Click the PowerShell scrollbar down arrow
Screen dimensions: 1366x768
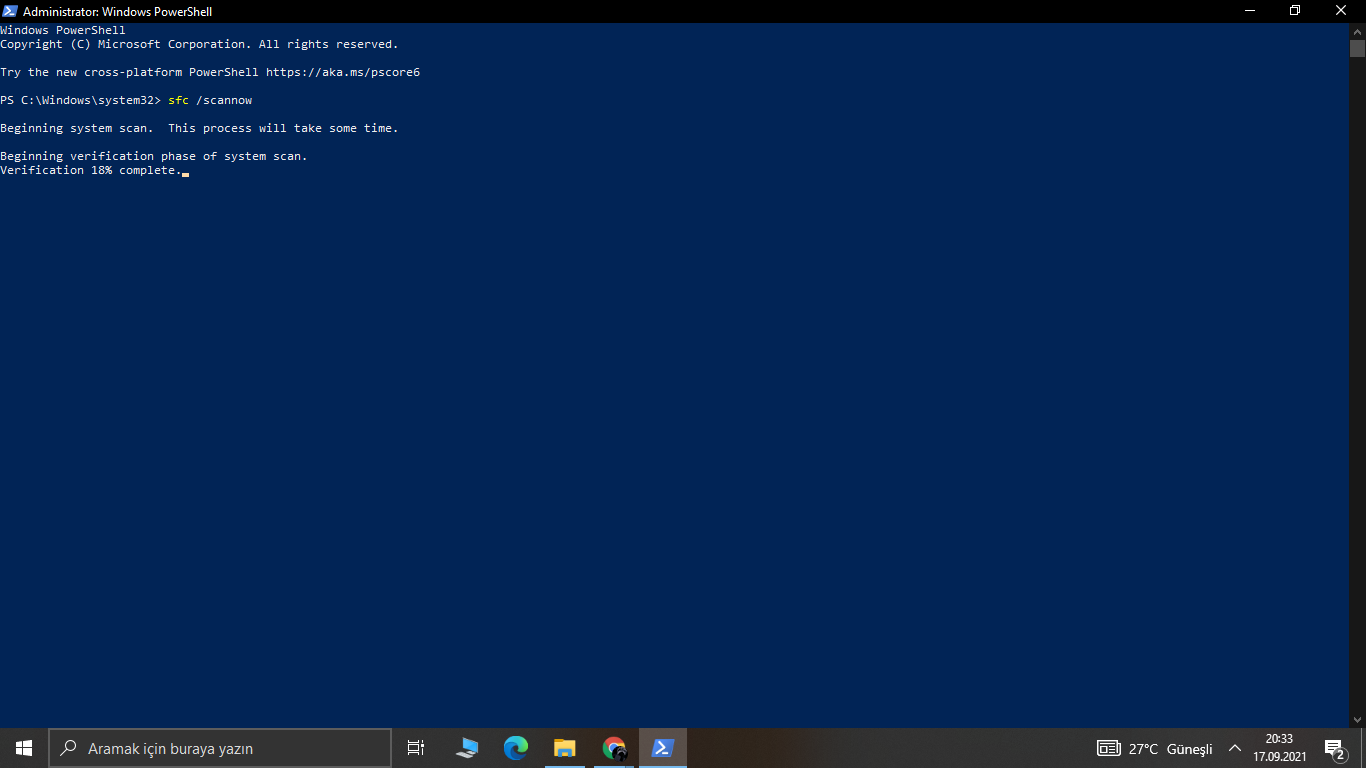point(1357,720)
